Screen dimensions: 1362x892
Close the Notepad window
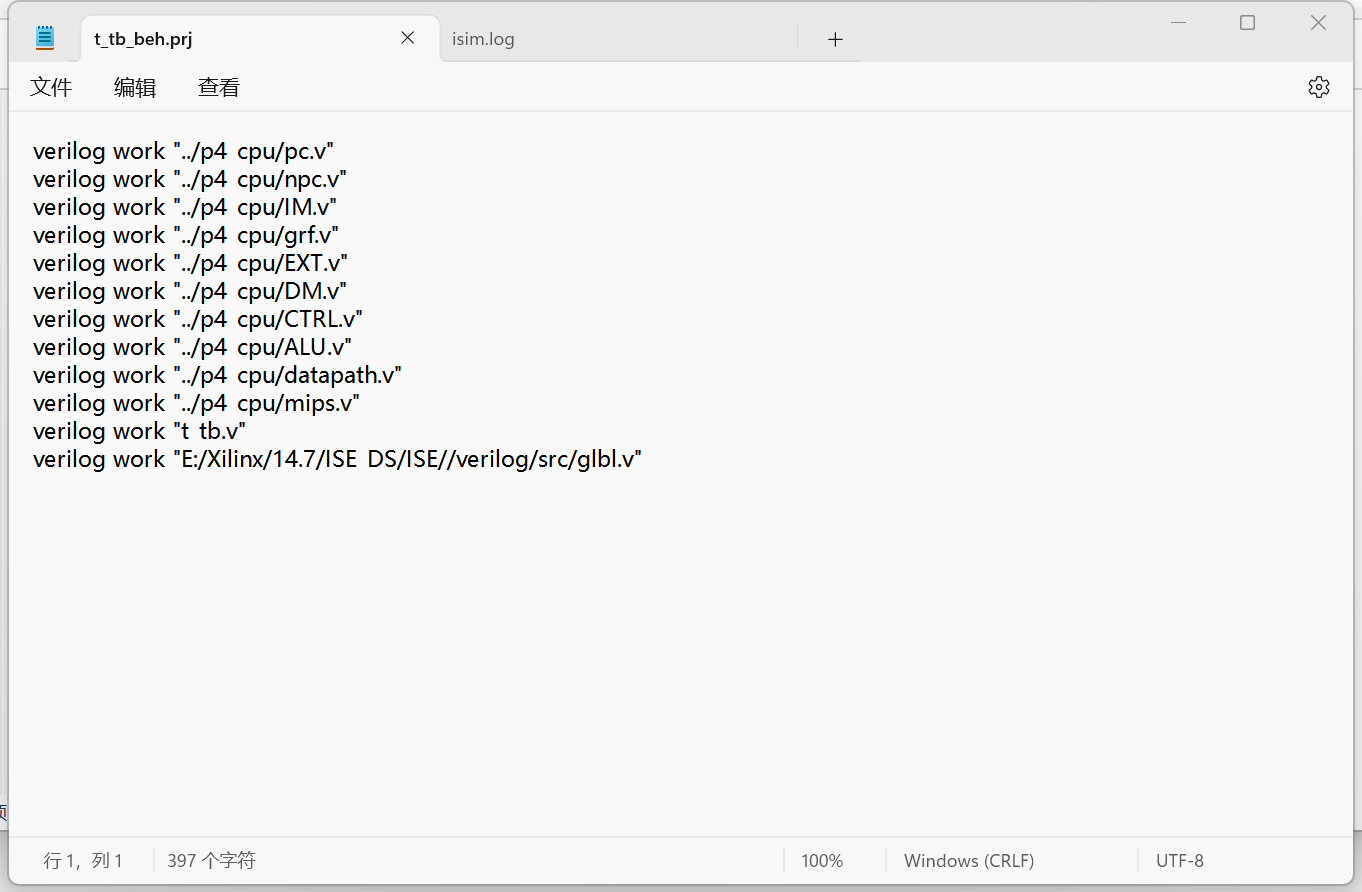1318,22
